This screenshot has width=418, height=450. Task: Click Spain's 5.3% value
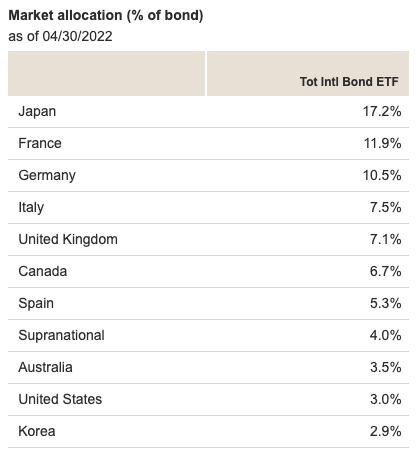[x=386, y=303]
